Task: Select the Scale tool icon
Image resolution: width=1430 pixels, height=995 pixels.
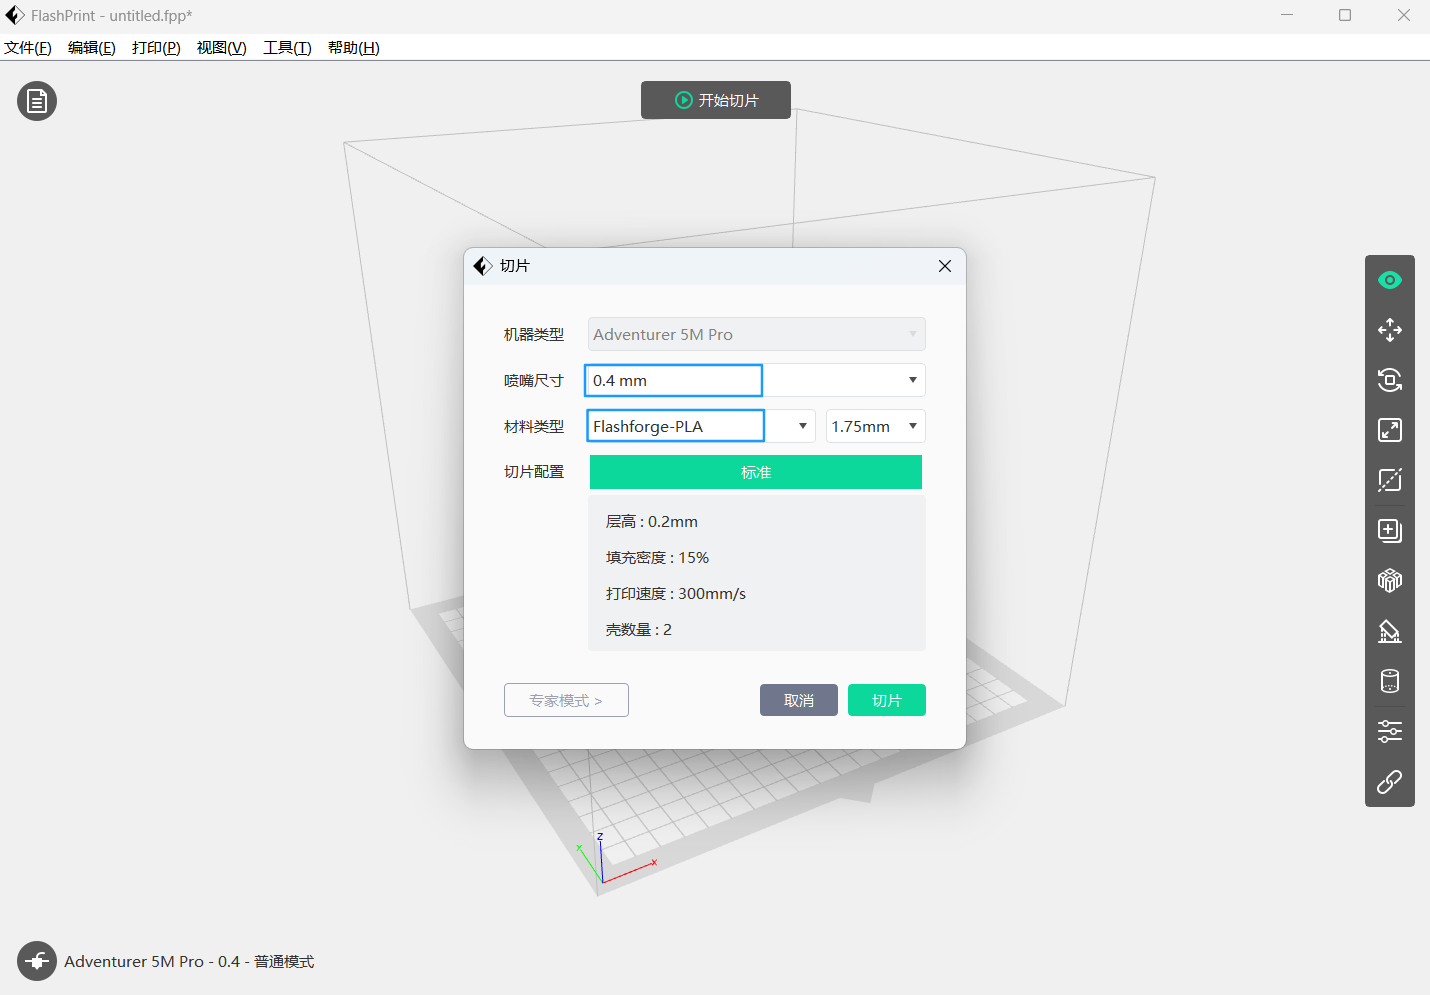Action: coord(1389,430)
